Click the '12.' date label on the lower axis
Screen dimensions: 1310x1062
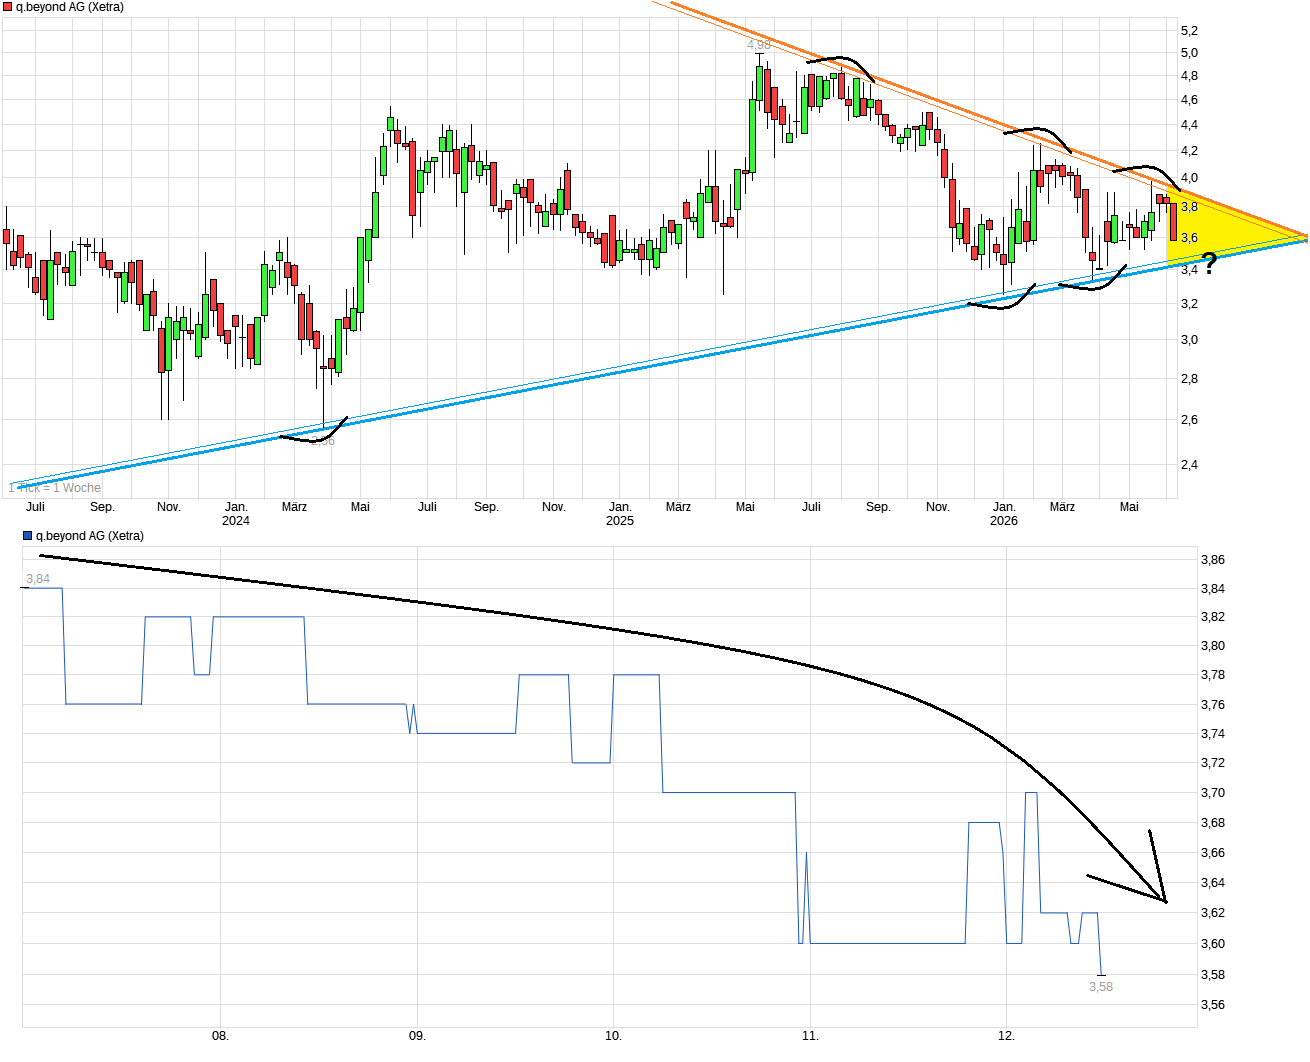pos(1006,1036)
